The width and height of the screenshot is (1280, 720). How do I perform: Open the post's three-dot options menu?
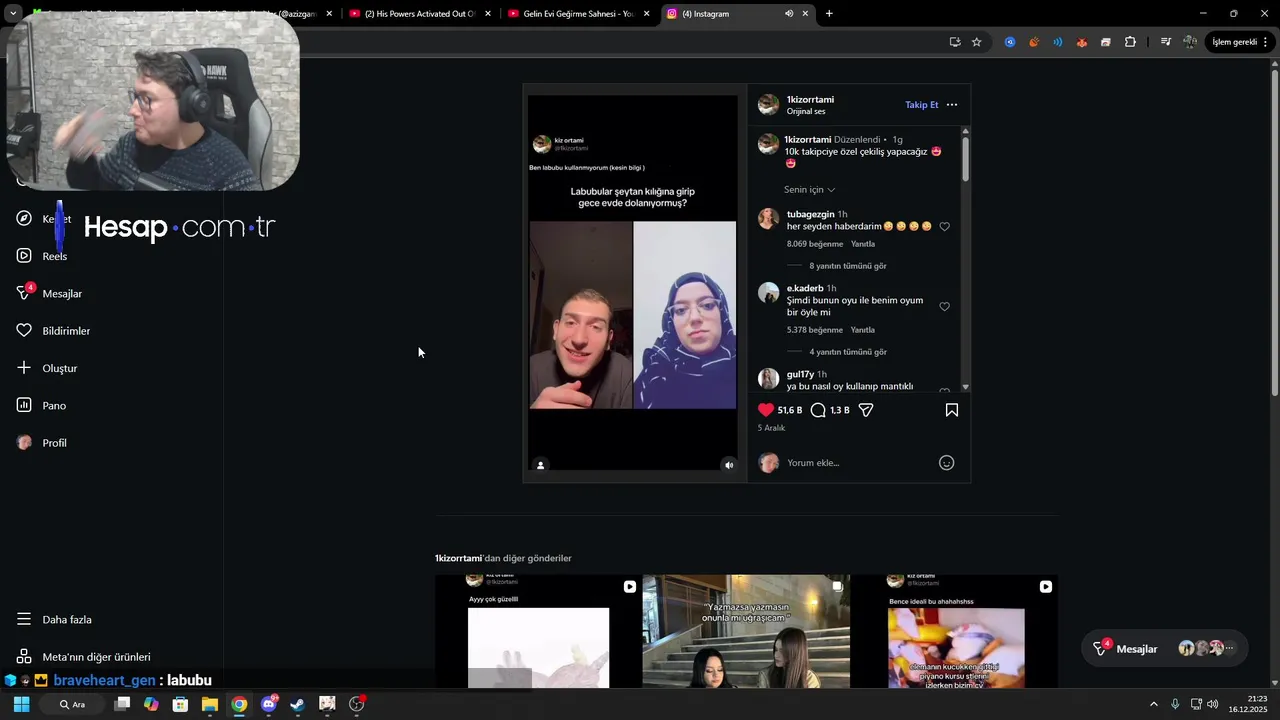click(x=952, y=105)
